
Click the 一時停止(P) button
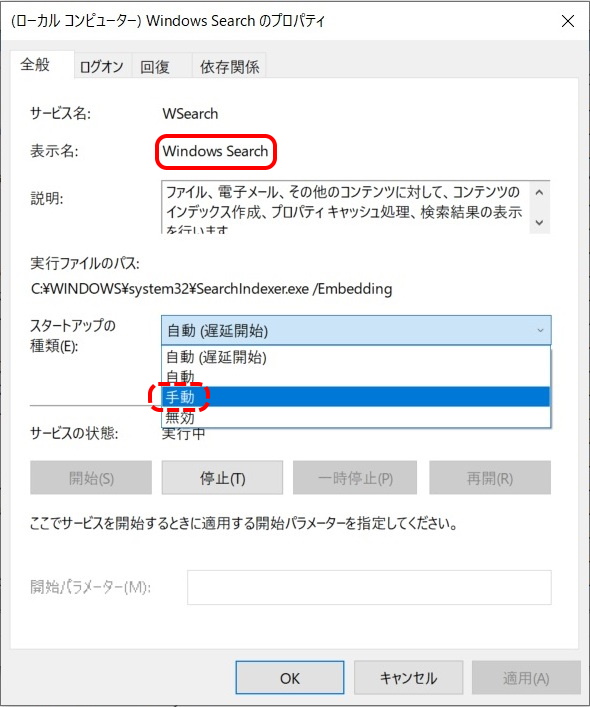pos(355,477)
